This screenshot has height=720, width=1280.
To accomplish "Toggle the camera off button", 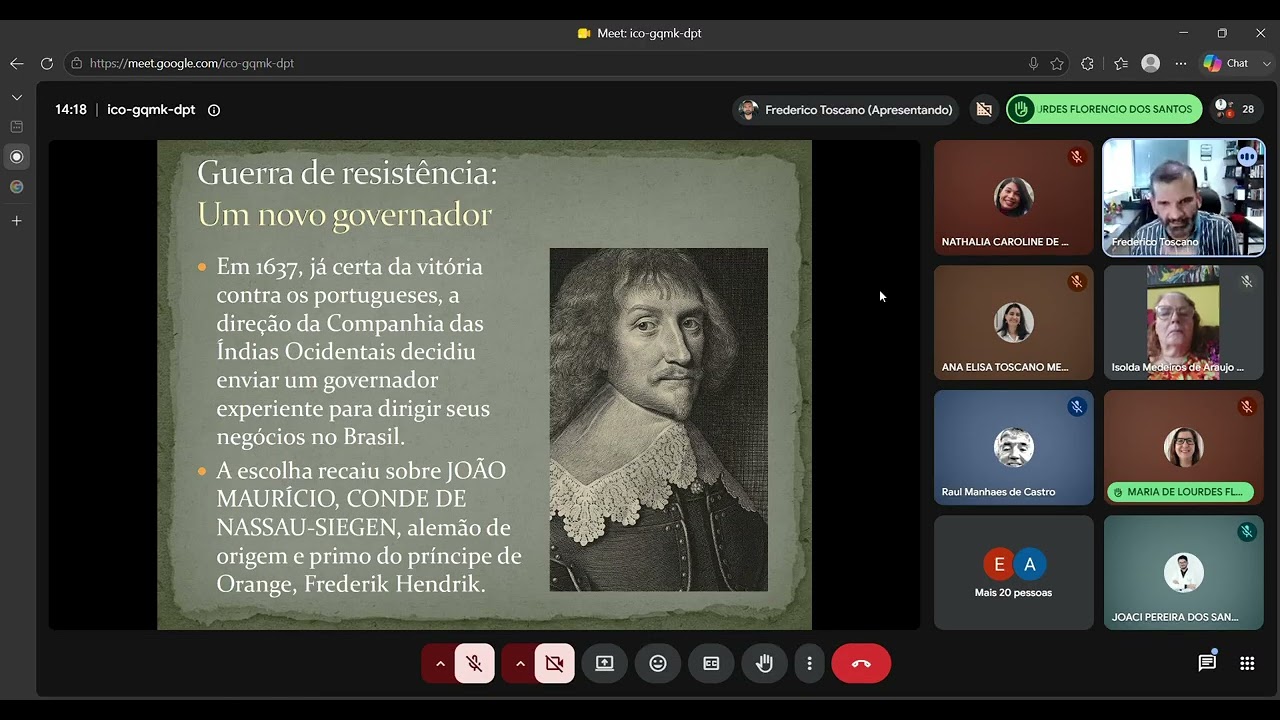I will (555, 663).
